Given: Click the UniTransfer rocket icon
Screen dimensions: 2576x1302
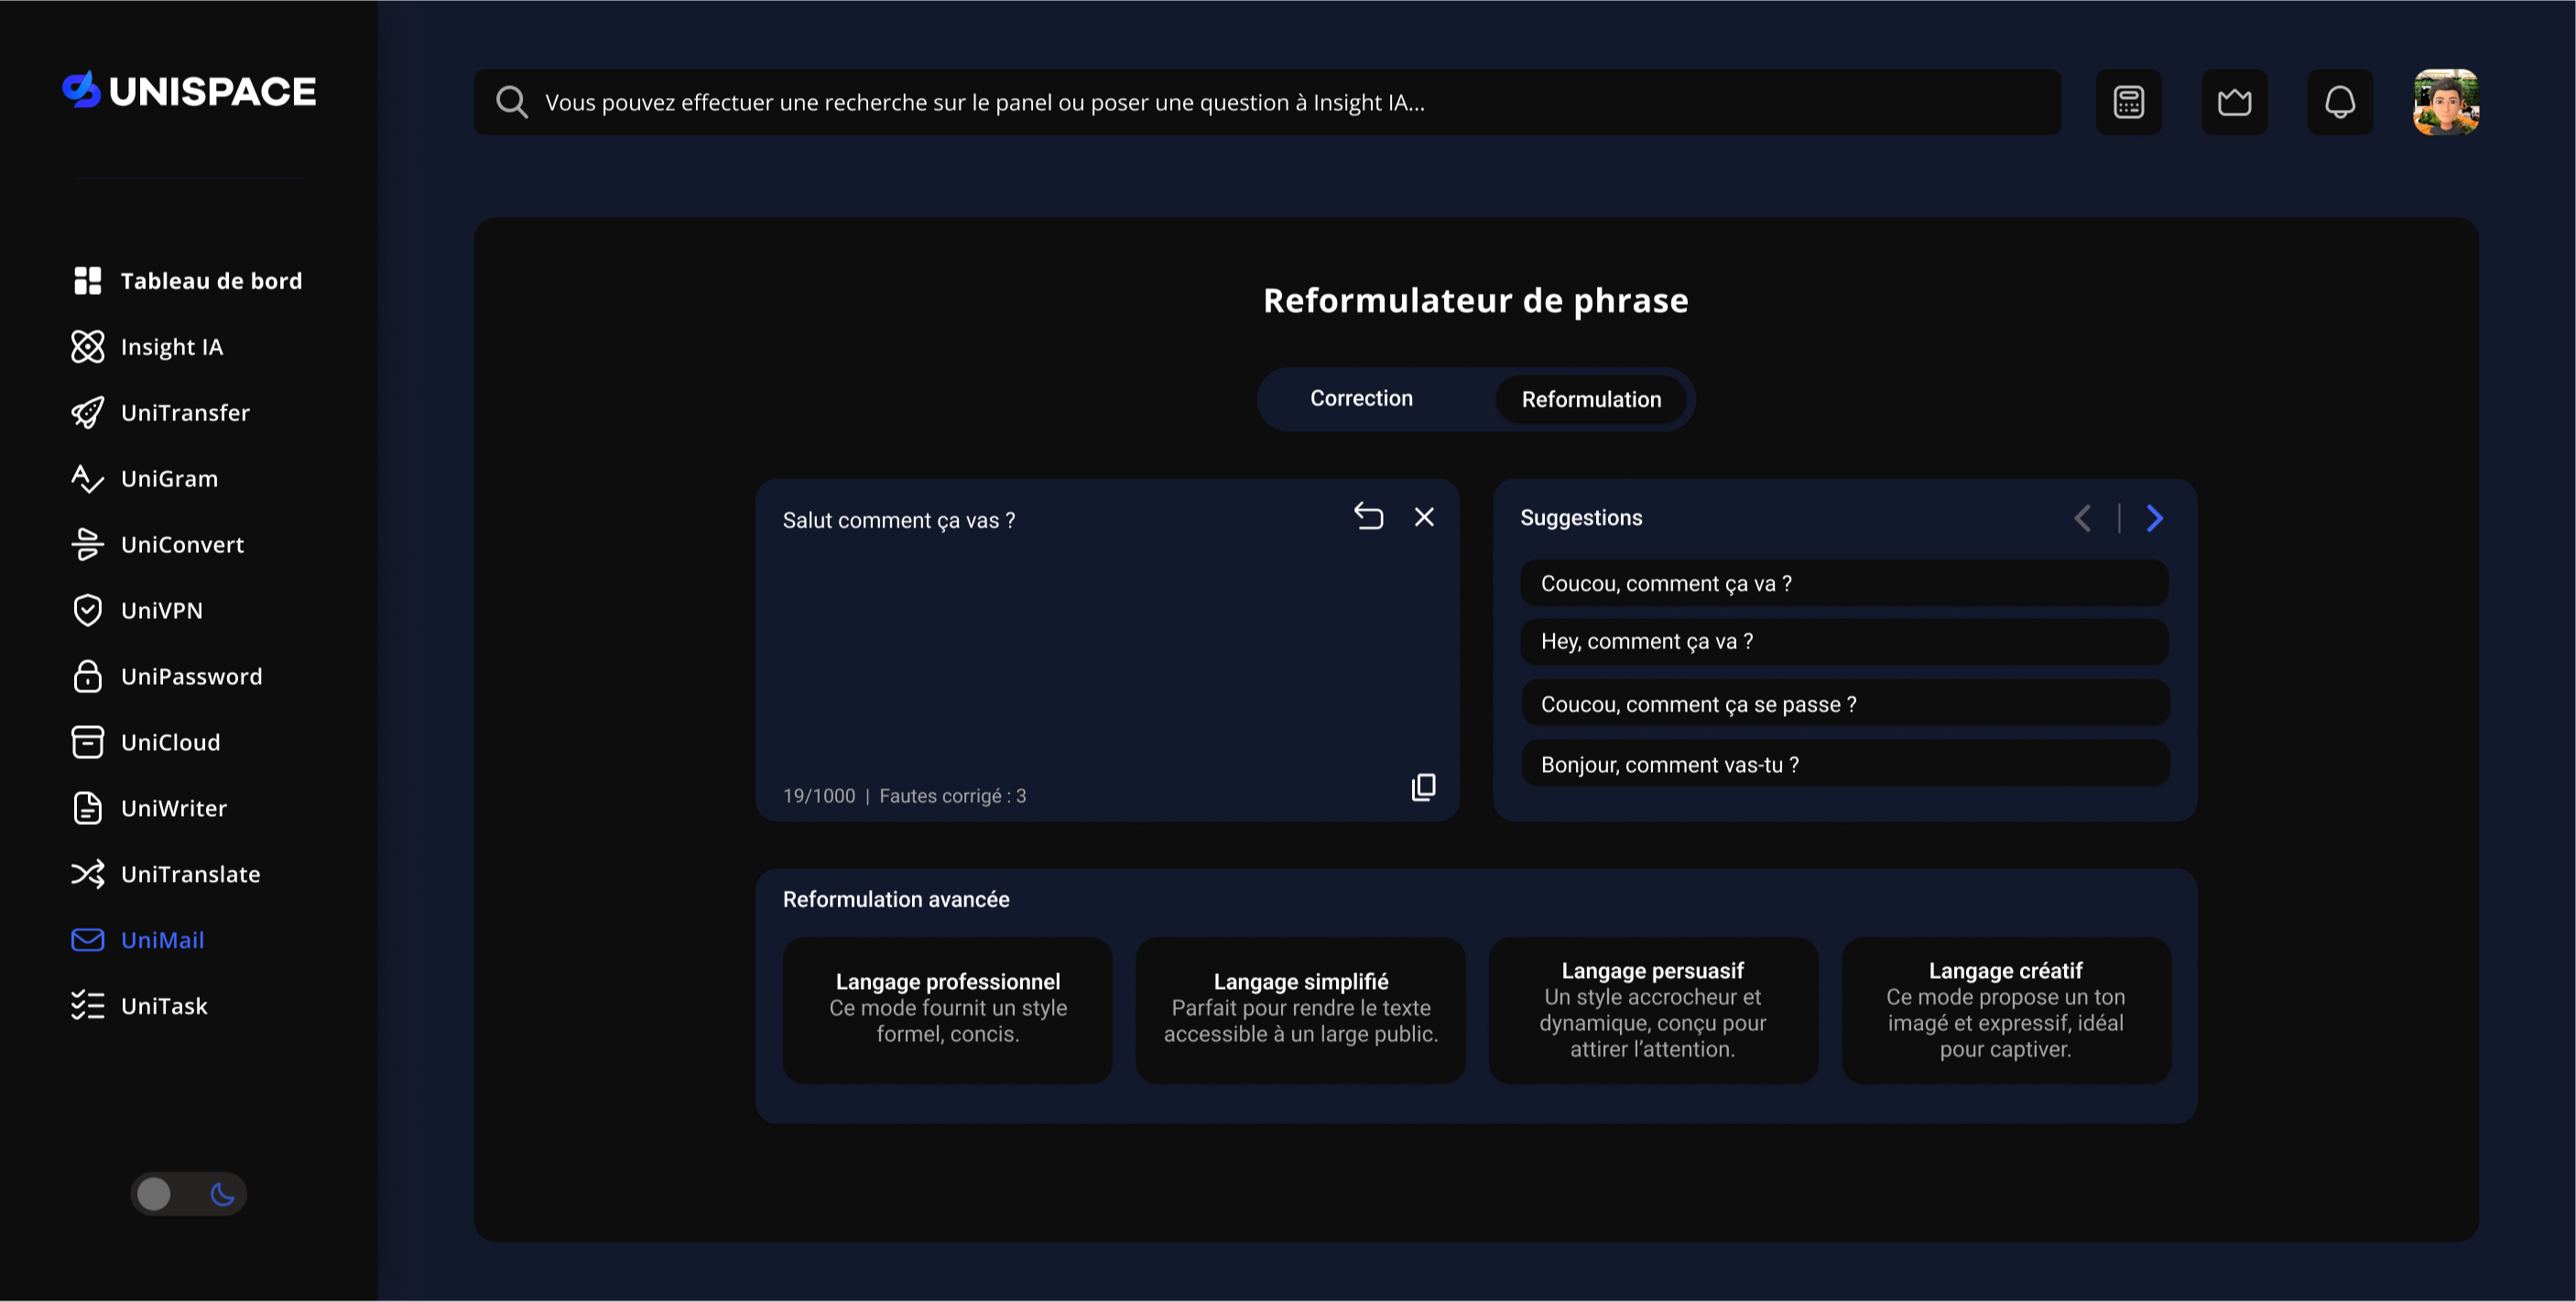Looking at the screenshot, I should tap(88, 413).
